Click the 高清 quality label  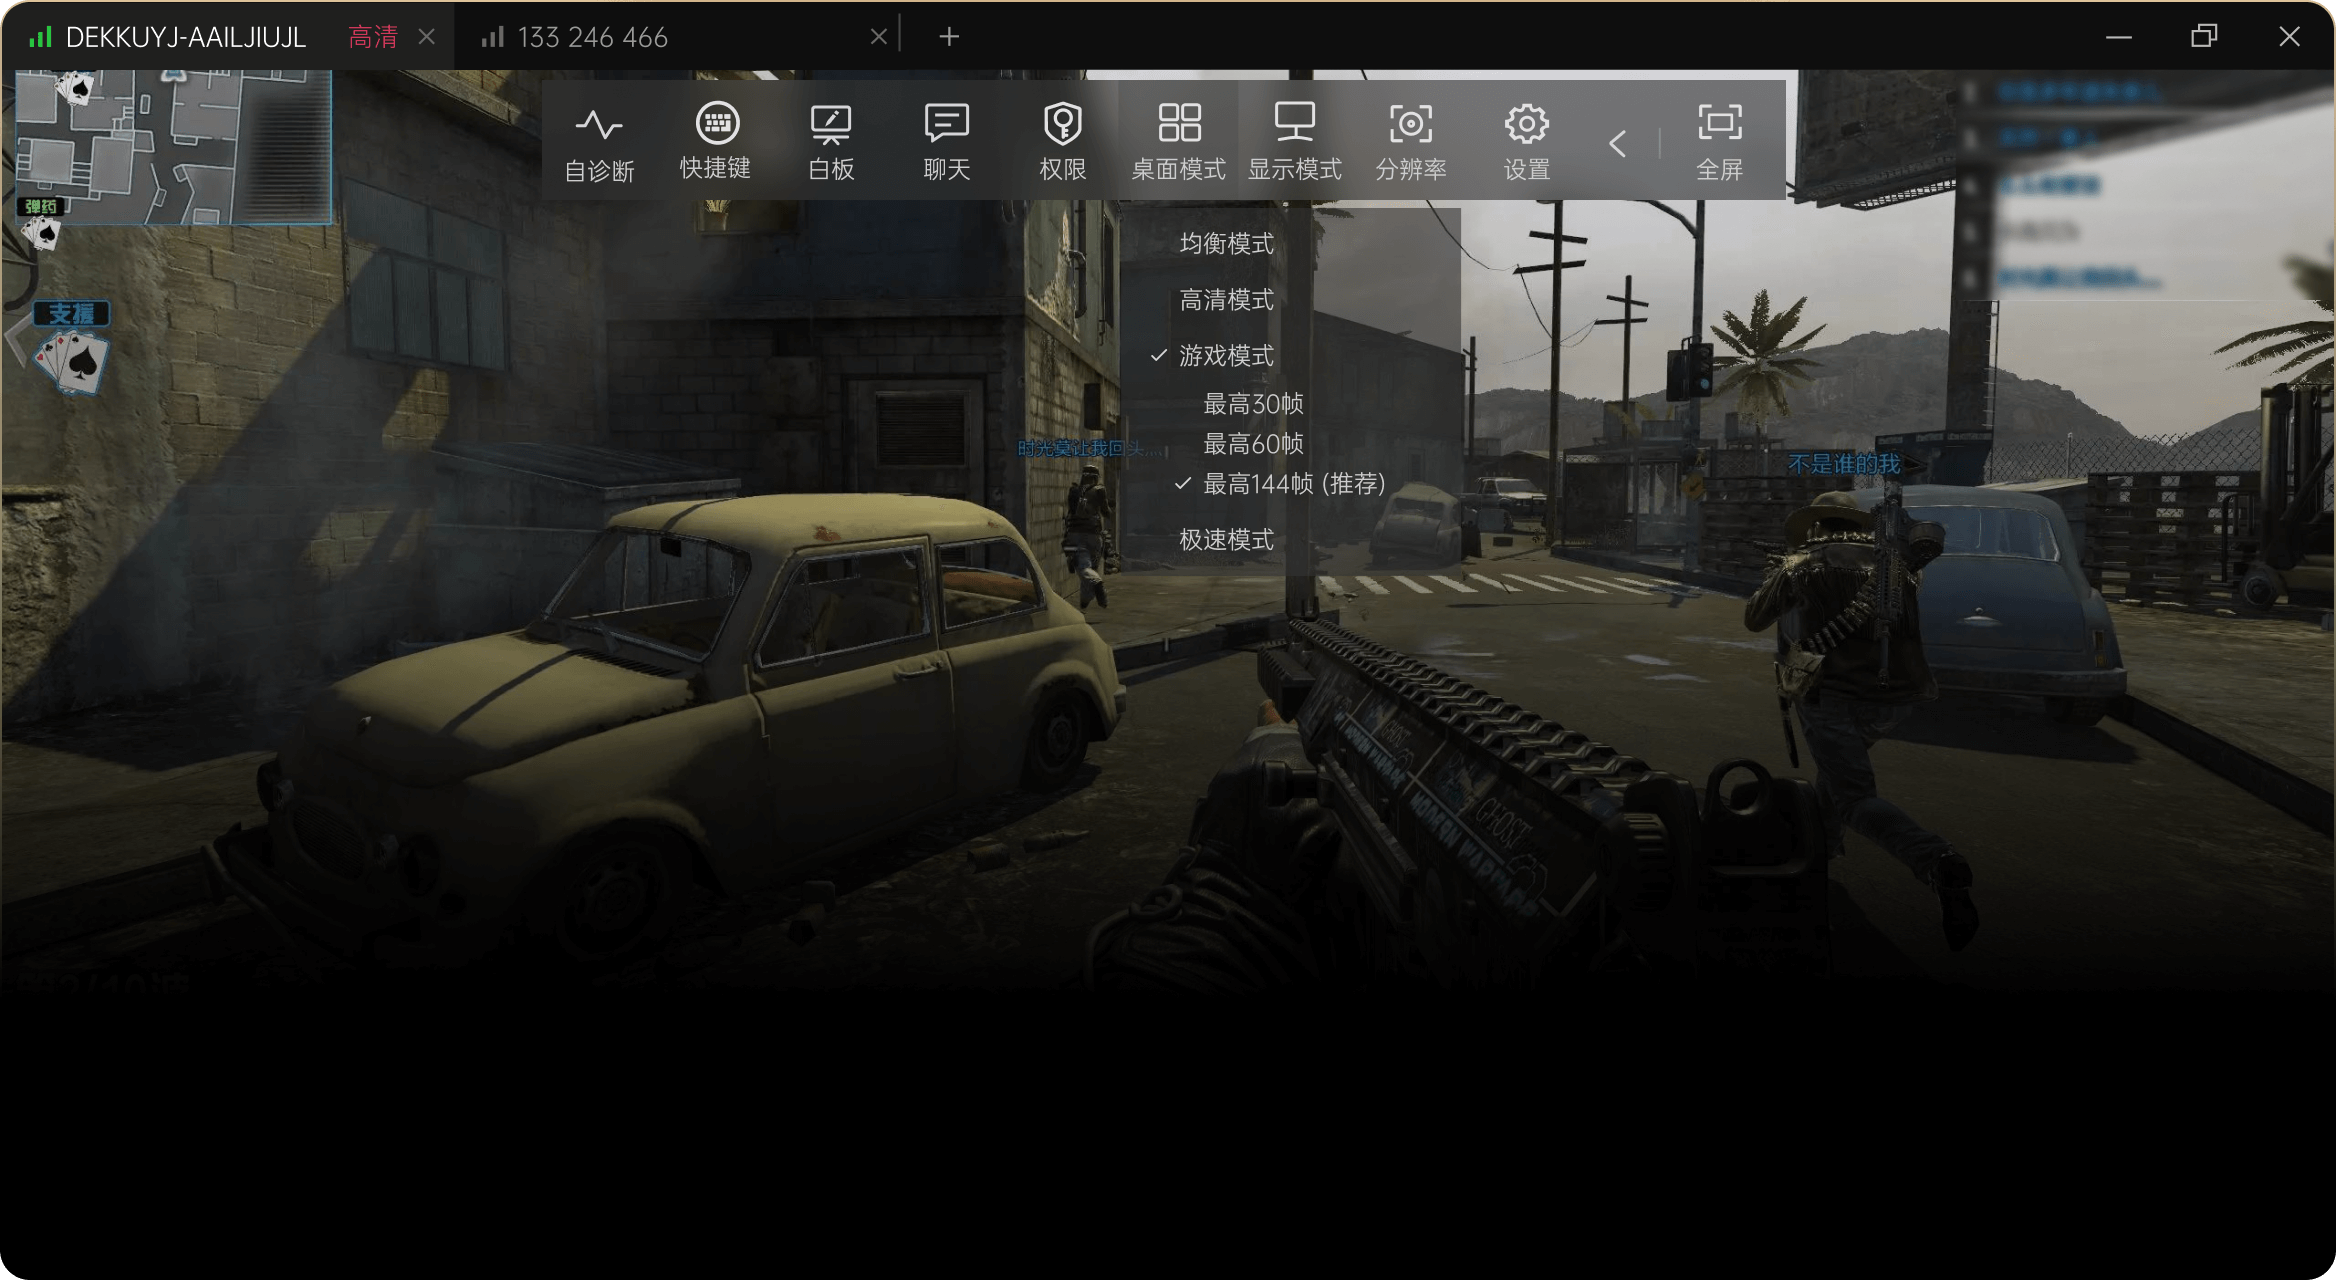pos(373,37)
